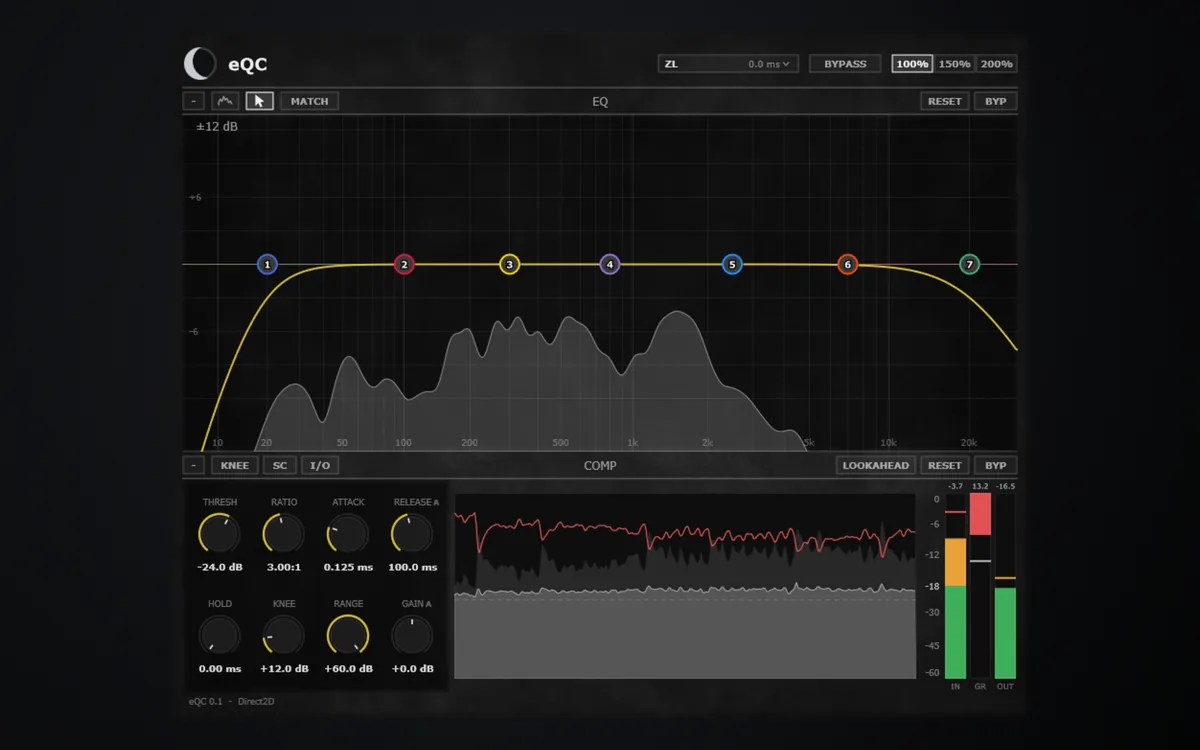Switch UI scale to 200%
Viewport: 1200px width, 750px height.
(996, 64)
